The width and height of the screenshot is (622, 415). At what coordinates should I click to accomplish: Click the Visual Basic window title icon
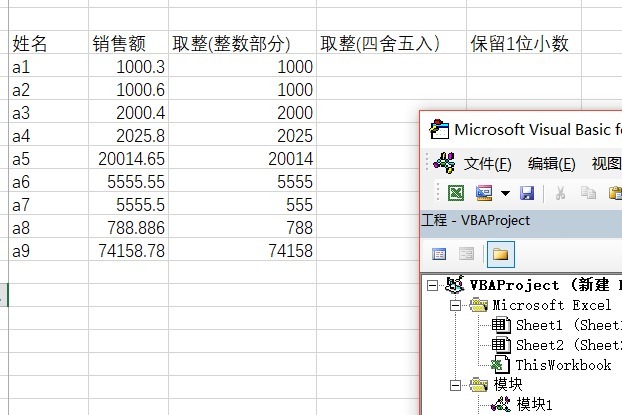pyautogui.click(x=439, y=129)
